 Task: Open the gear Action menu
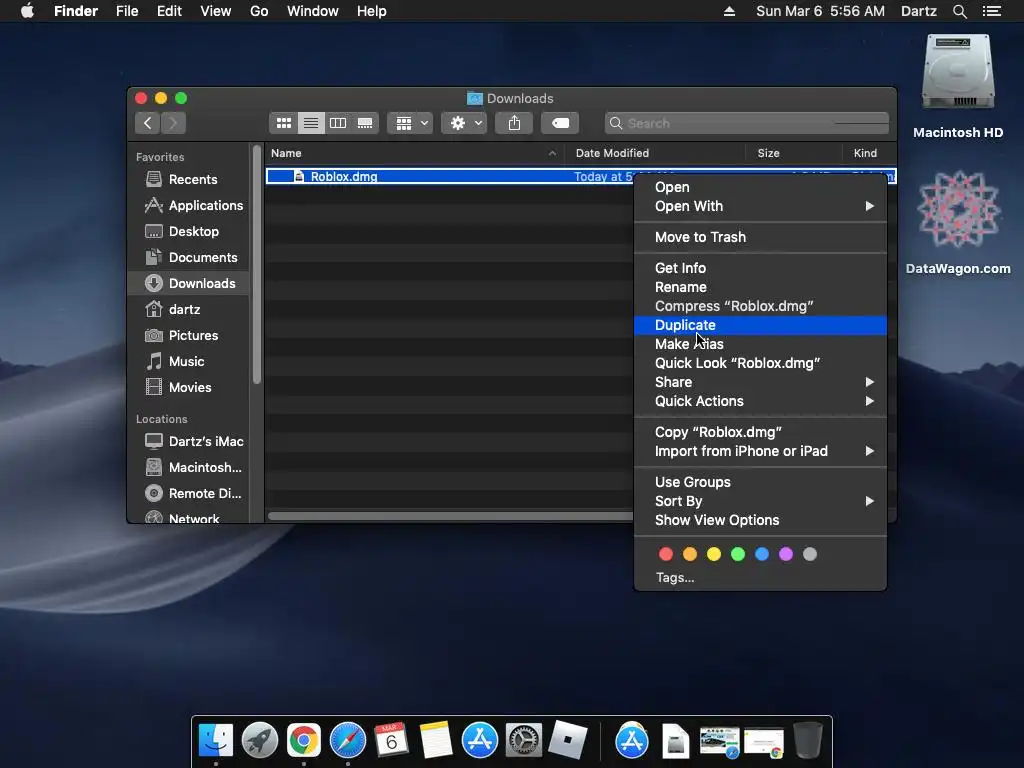tap(464, 123)
